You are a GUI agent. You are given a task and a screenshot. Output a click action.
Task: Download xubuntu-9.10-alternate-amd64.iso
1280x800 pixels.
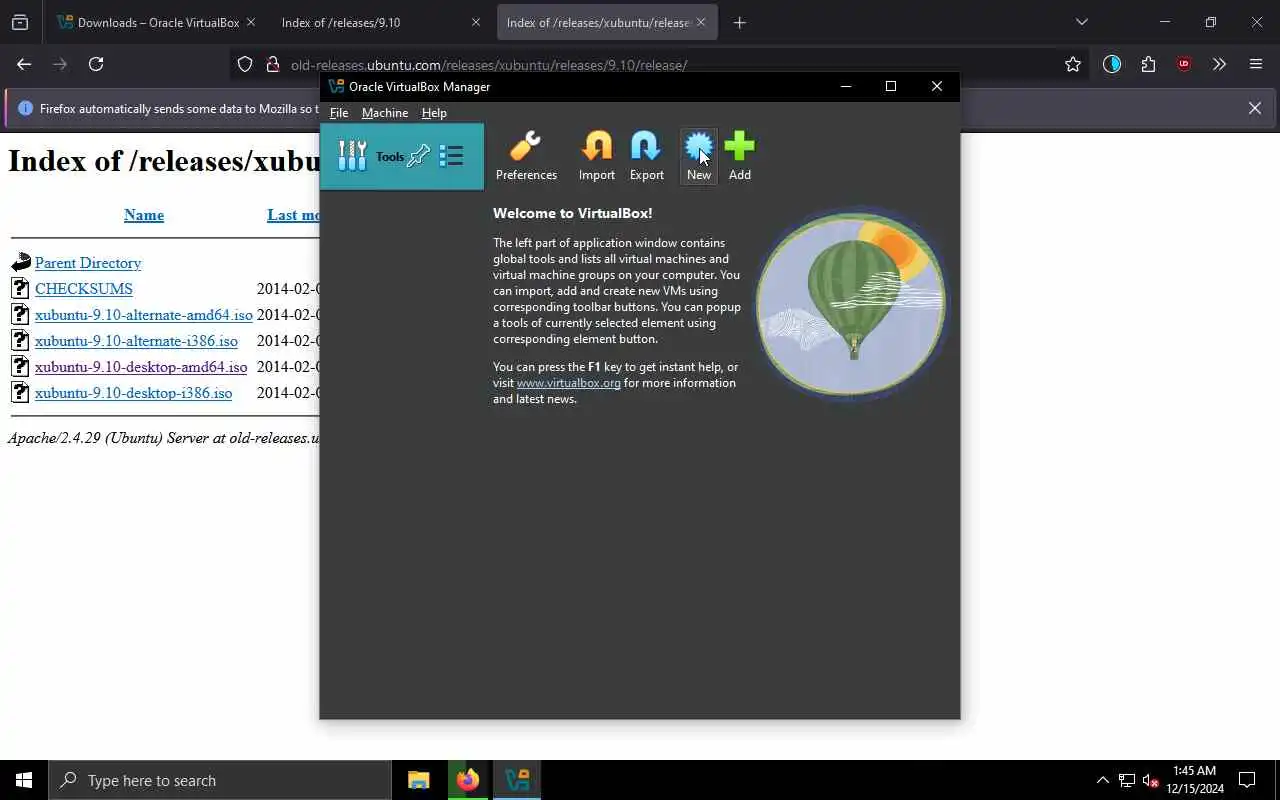144,315
